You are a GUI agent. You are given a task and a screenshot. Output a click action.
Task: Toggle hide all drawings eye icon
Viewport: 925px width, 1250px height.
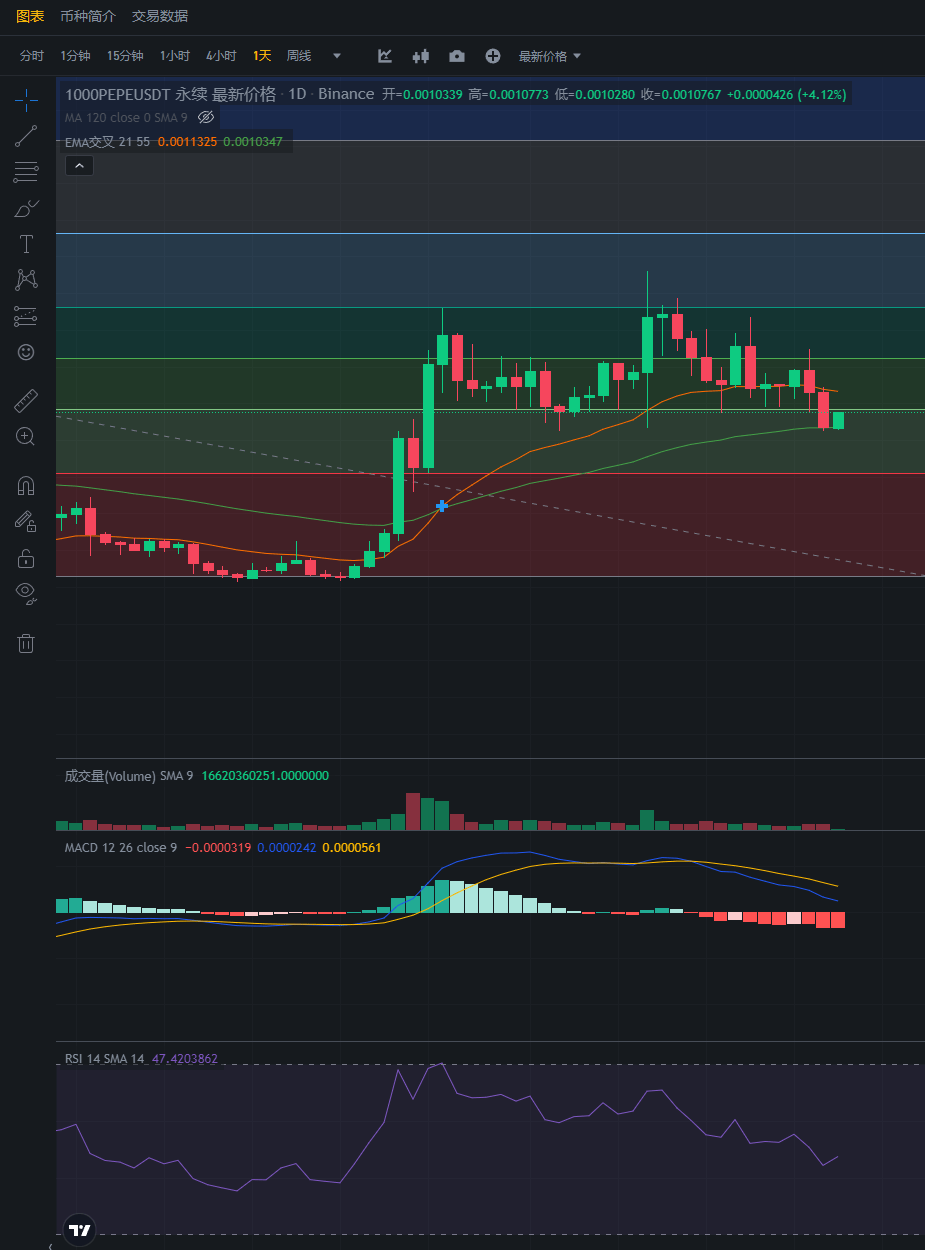(26, 594)
